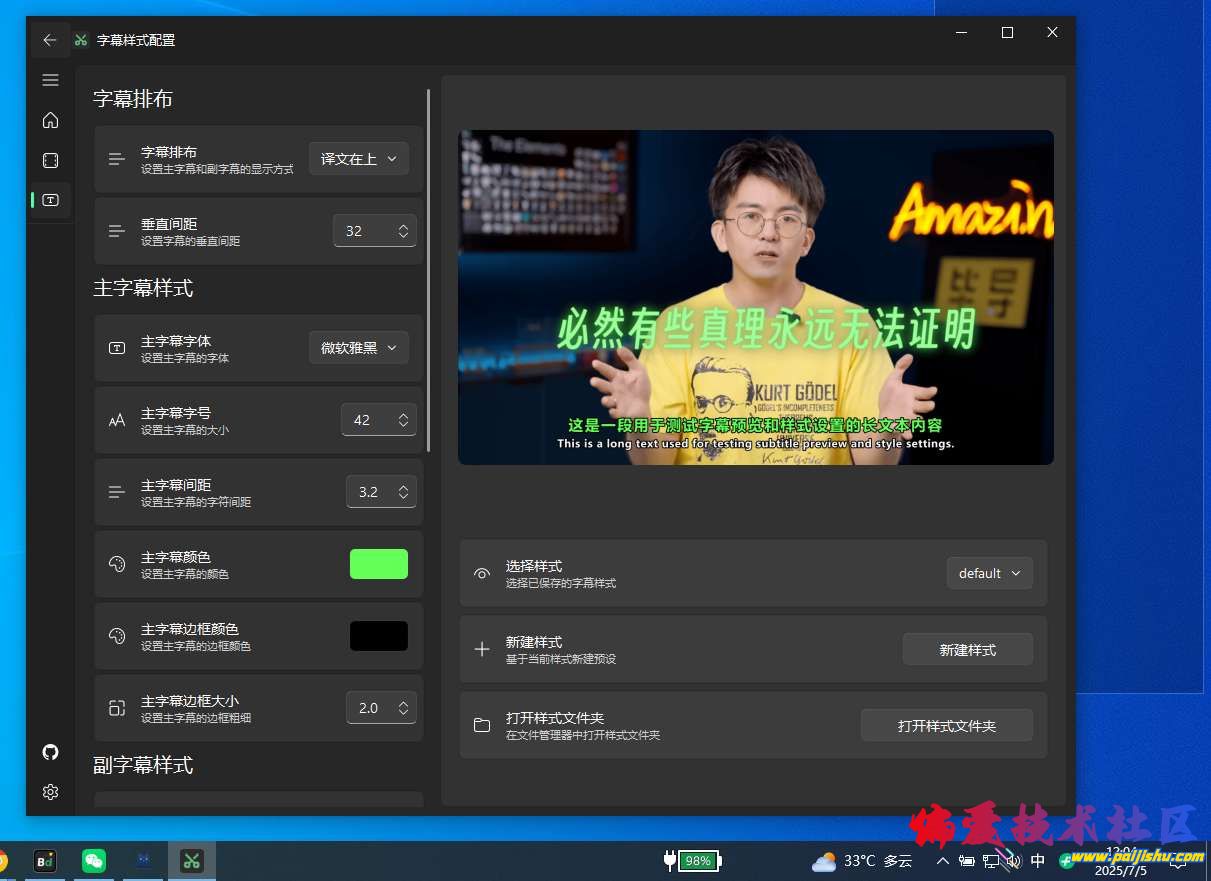1211x881 pixels.
Task: Expand the 选择样式 default dropdown
Action: tap(989, 573)
